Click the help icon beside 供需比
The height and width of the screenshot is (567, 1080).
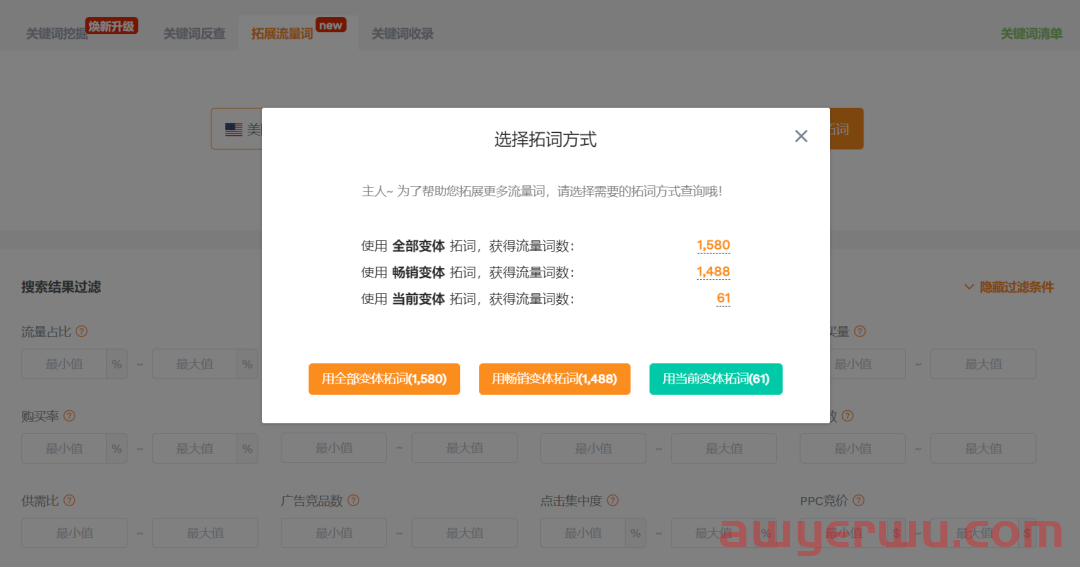tap(69, 500)
